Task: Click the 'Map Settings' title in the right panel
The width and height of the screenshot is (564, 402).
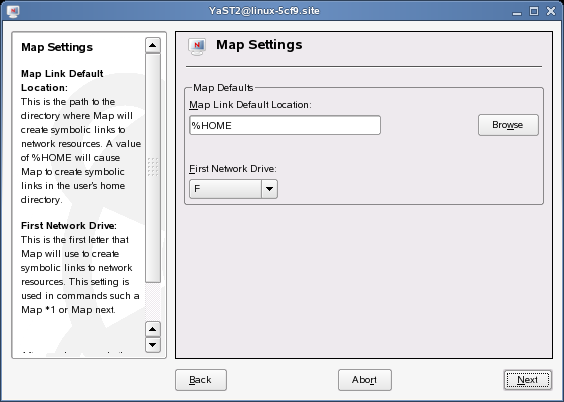Action: (x=259, y=45)
